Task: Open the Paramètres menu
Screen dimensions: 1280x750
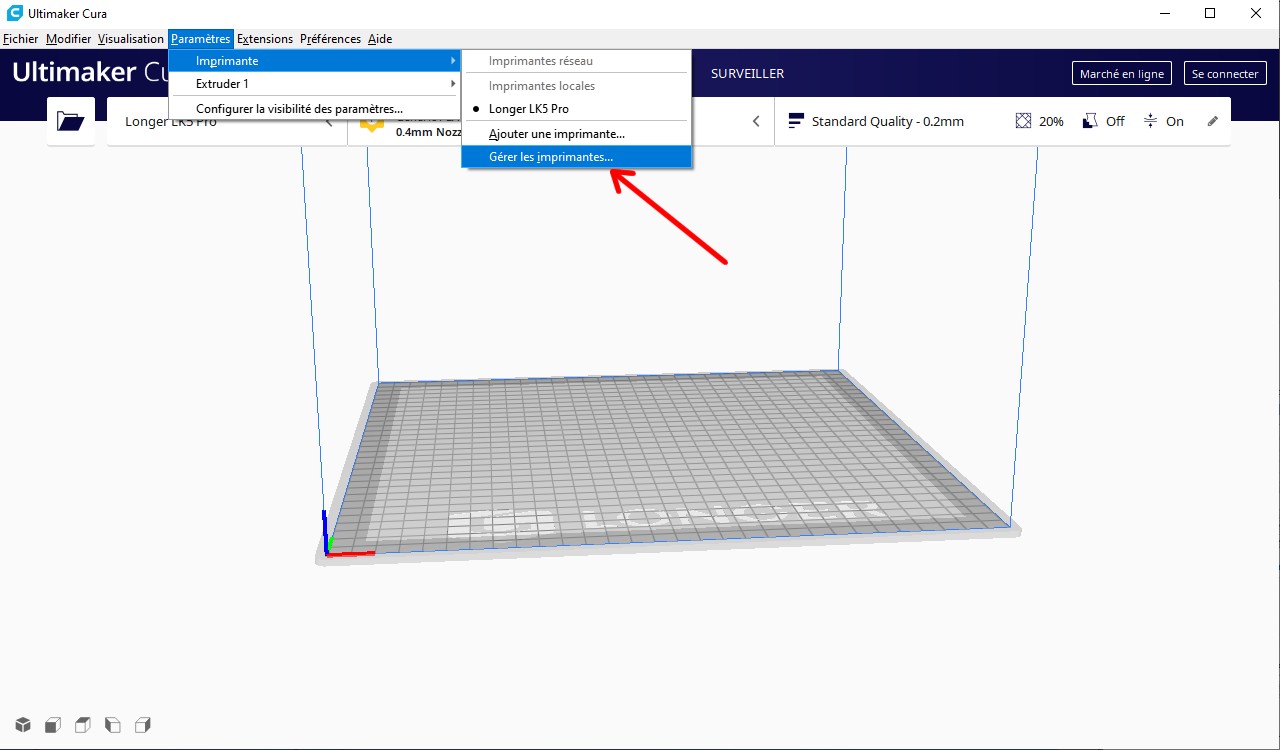Action: (x=201, y=39)
